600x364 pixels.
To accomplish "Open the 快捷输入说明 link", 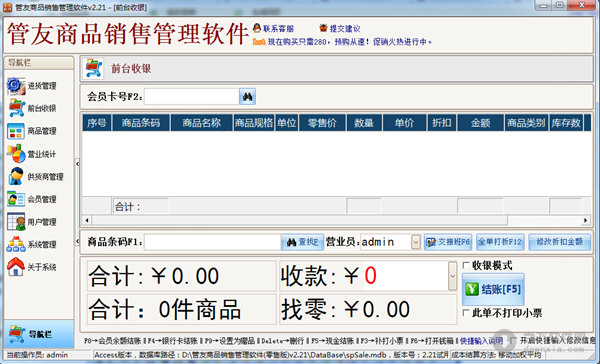I will 481,340.
